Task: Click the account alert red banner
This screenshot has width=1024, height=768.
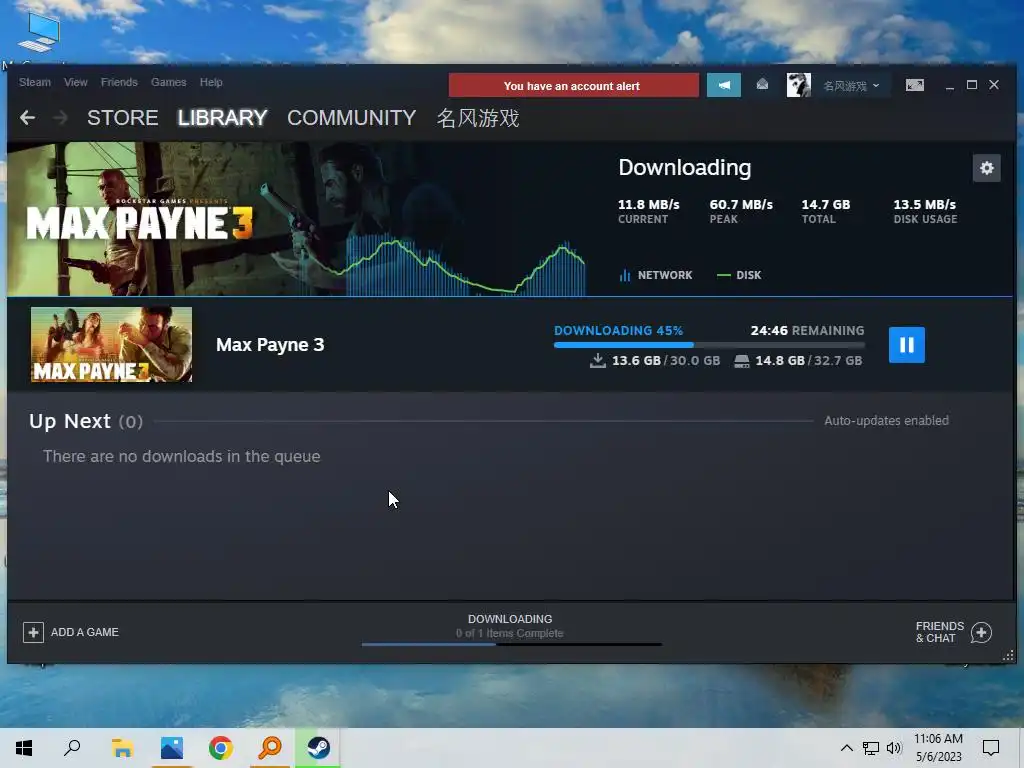Action: coord(573,86)
